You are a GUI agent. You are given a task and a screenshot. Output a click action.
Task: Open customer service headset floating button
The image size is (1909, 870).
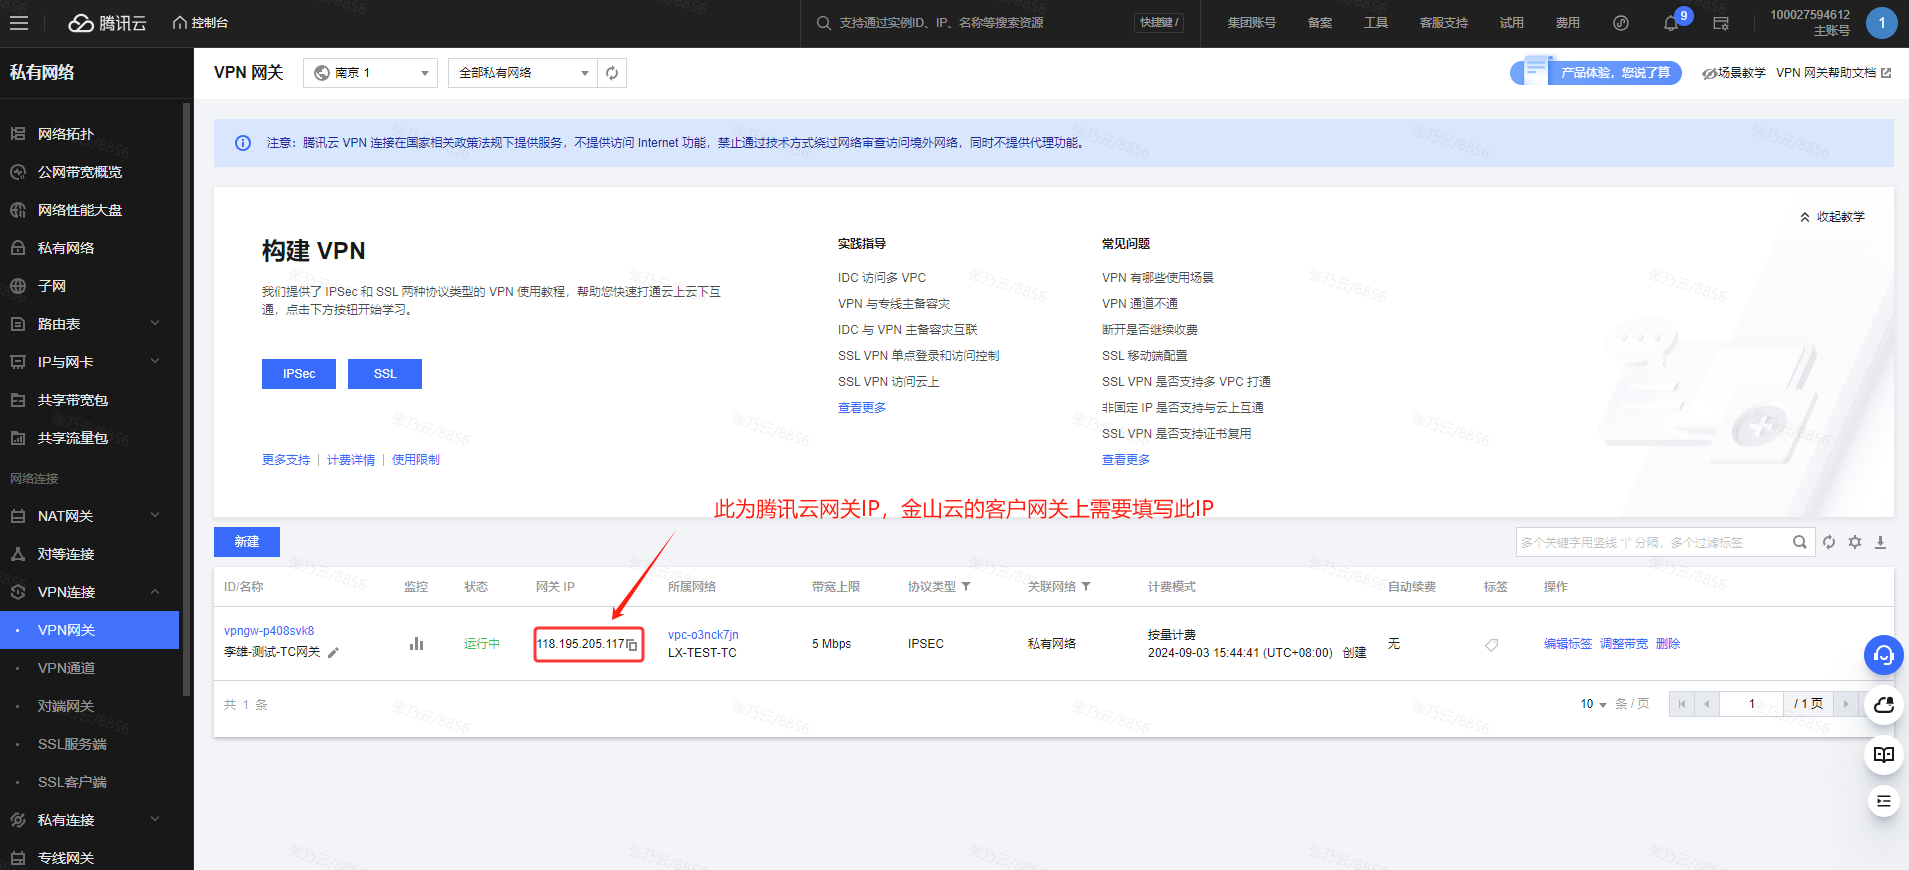coord(1883,655)
